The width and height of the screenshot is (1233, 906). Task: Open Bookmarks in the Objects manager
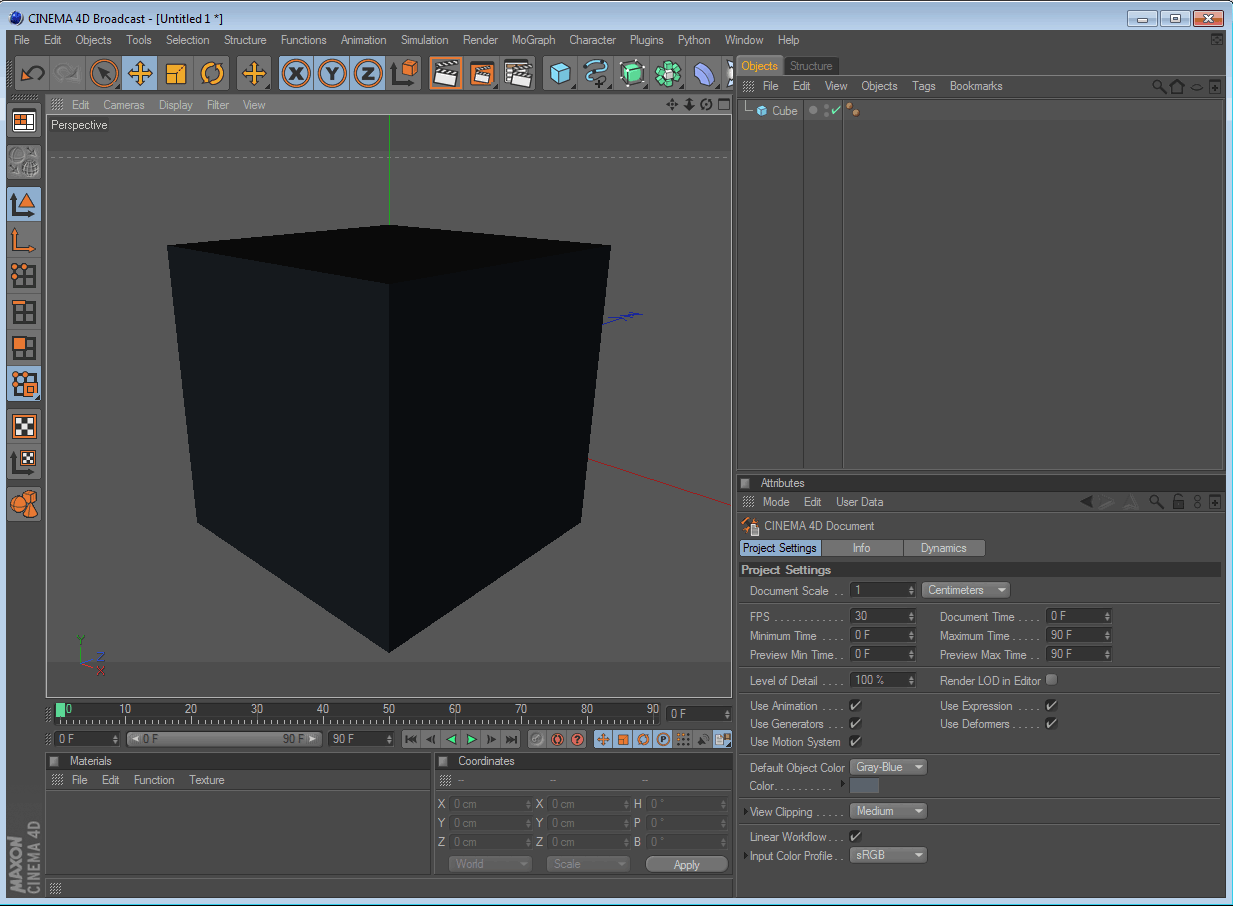click(x=976, y=86)
